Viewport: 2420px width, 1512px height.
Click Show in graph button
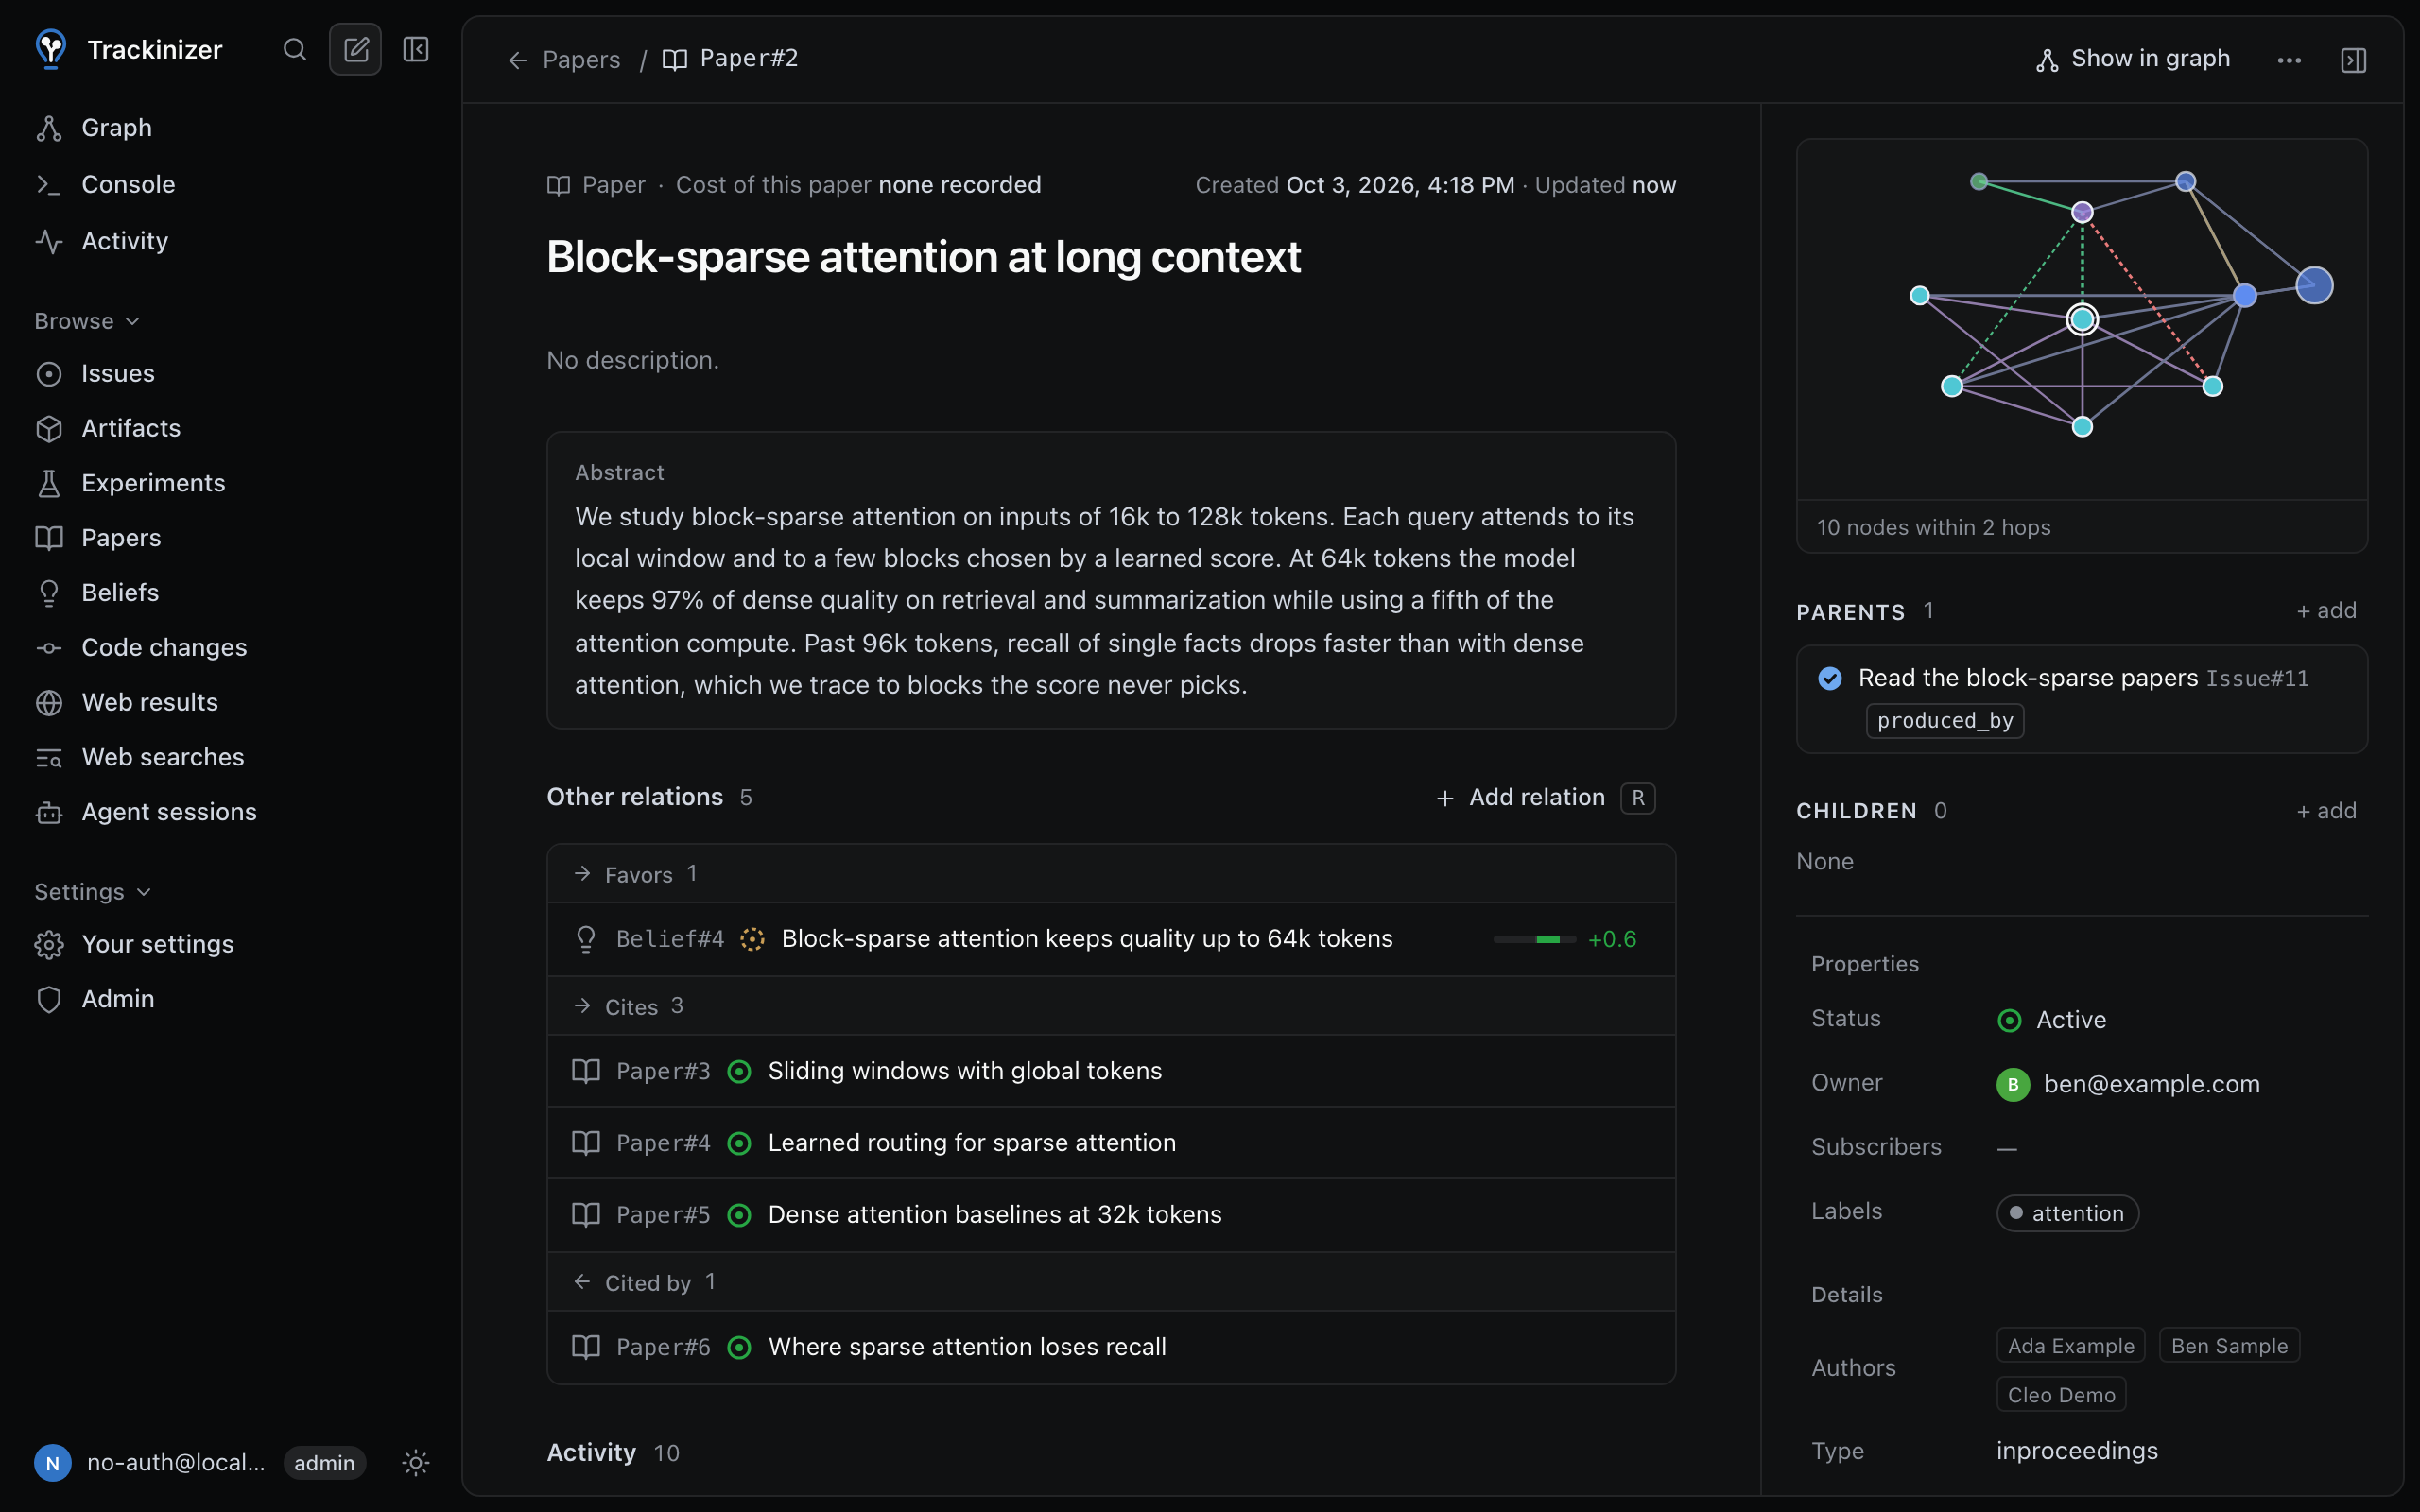point(2132,59)
